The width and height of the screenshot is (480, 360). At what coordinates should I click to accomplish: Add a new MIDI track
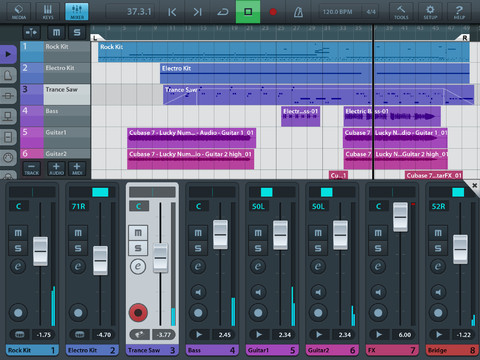click(x=77, y=169)
